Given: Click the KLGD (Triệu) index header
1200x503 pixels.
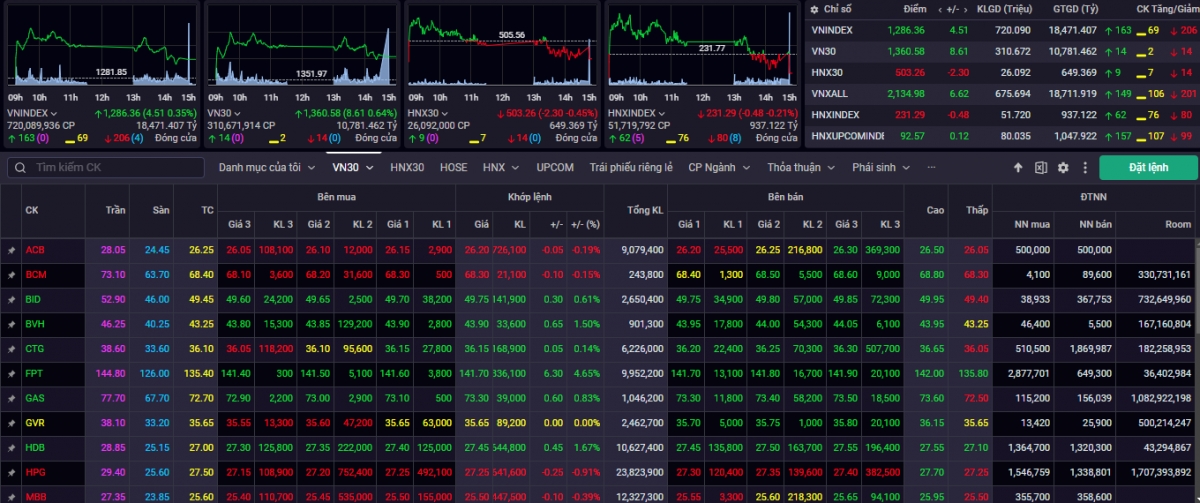Looking at the screenshot, I should tap(1004, 9).
